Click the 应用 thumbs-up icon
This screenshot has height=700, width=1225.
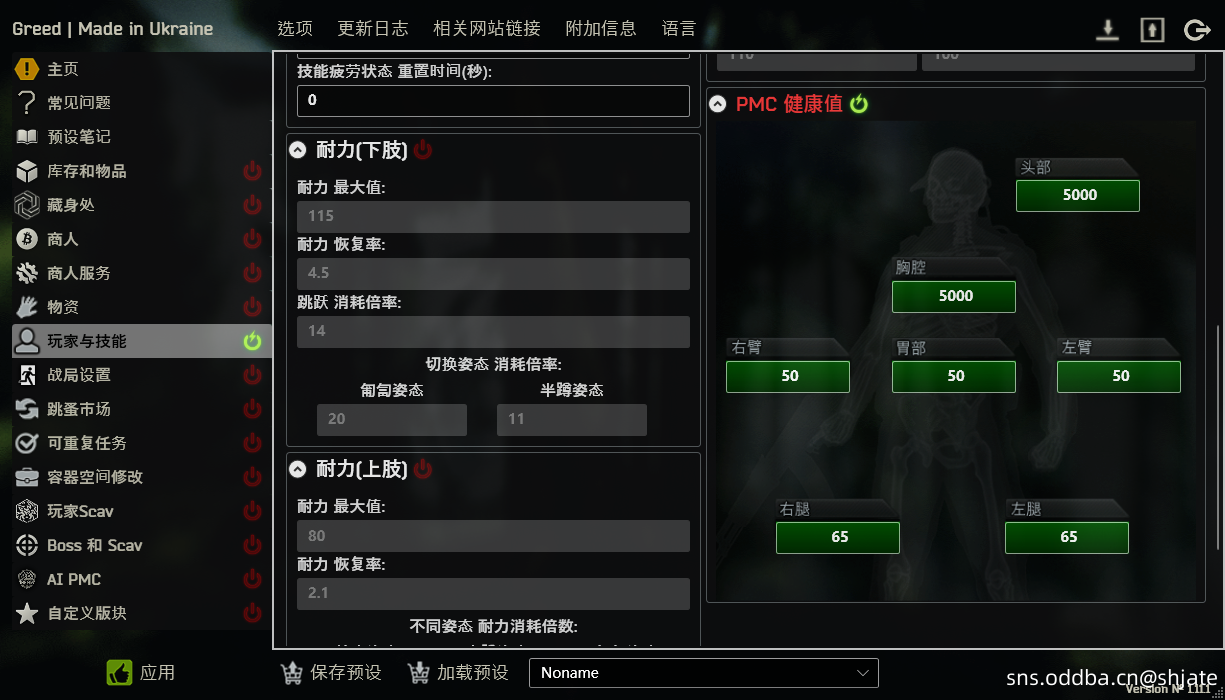(x=120, y=673)
